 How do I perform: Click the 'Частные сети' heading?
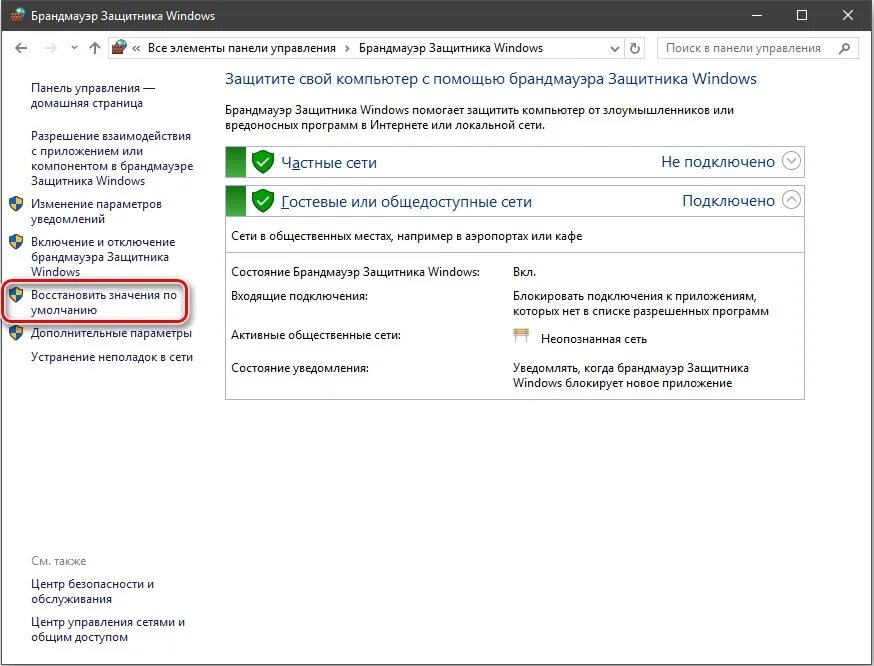coord(329,162)
